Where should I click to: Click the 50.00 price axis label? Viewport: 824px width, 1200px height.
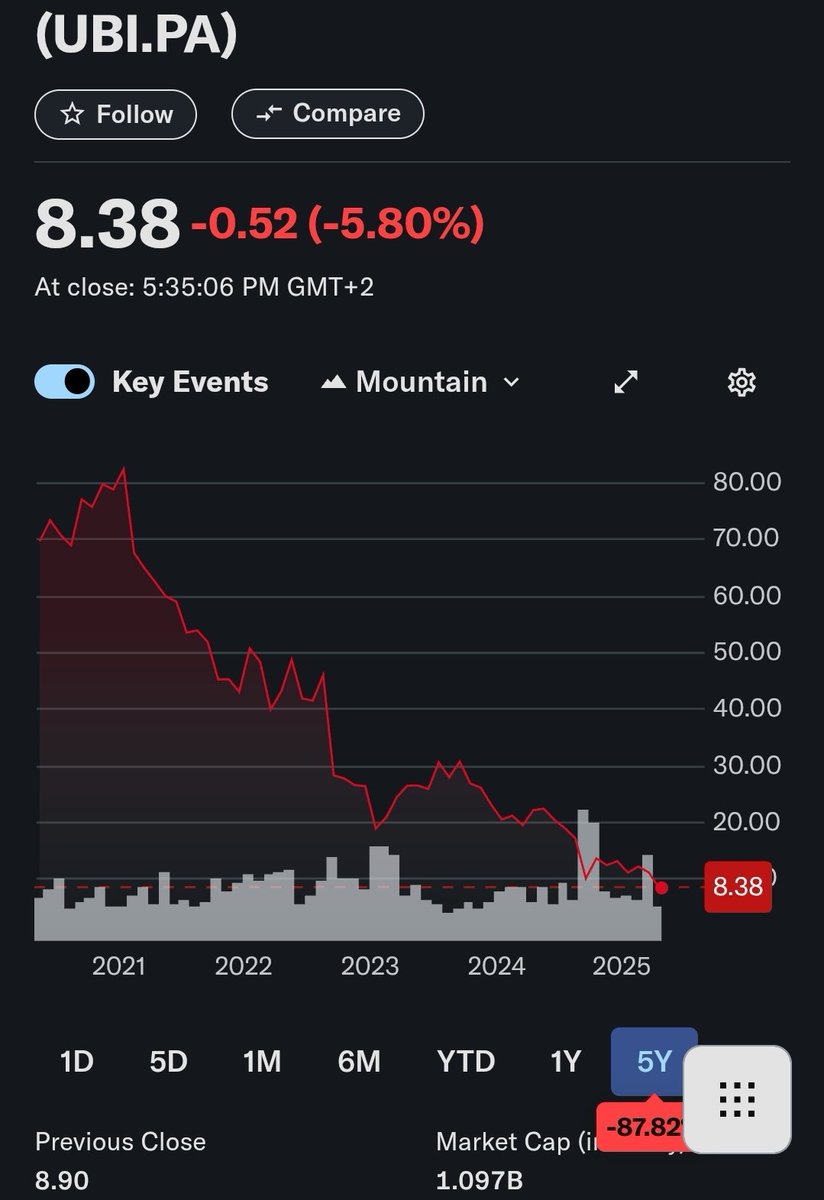coord(746,652)
